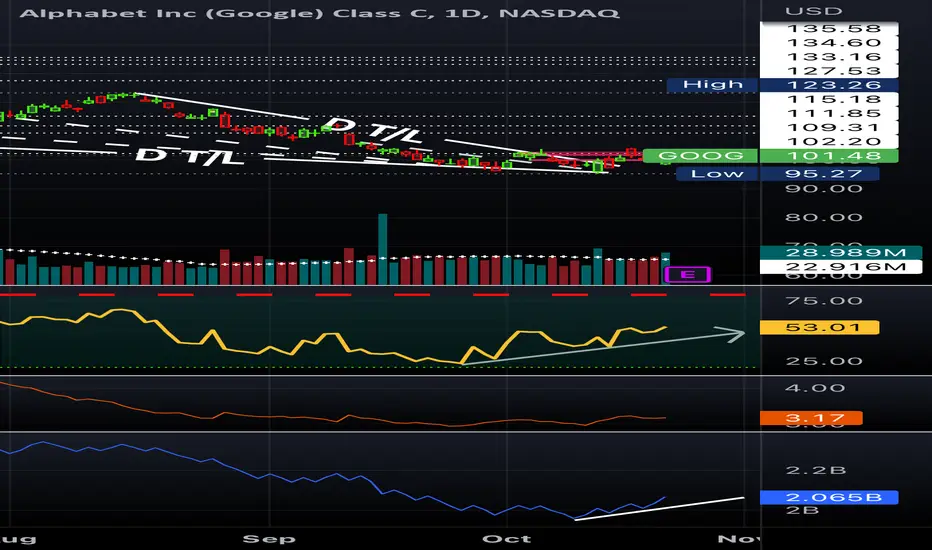
Task: Click the blue 2.065B OBV value label
Action: pyautogui.click(x=829, y=498)
